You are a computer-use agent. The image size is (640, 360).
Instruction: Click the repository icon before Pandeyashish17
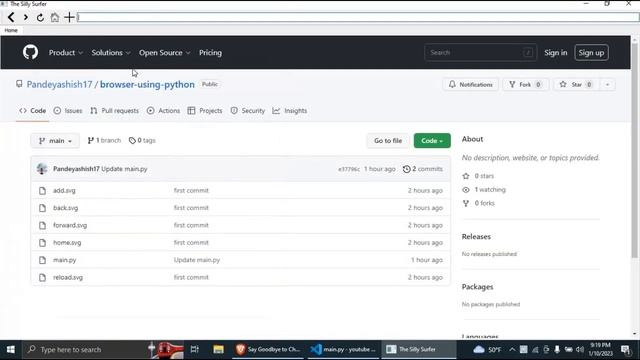click(x=19, y=84)
